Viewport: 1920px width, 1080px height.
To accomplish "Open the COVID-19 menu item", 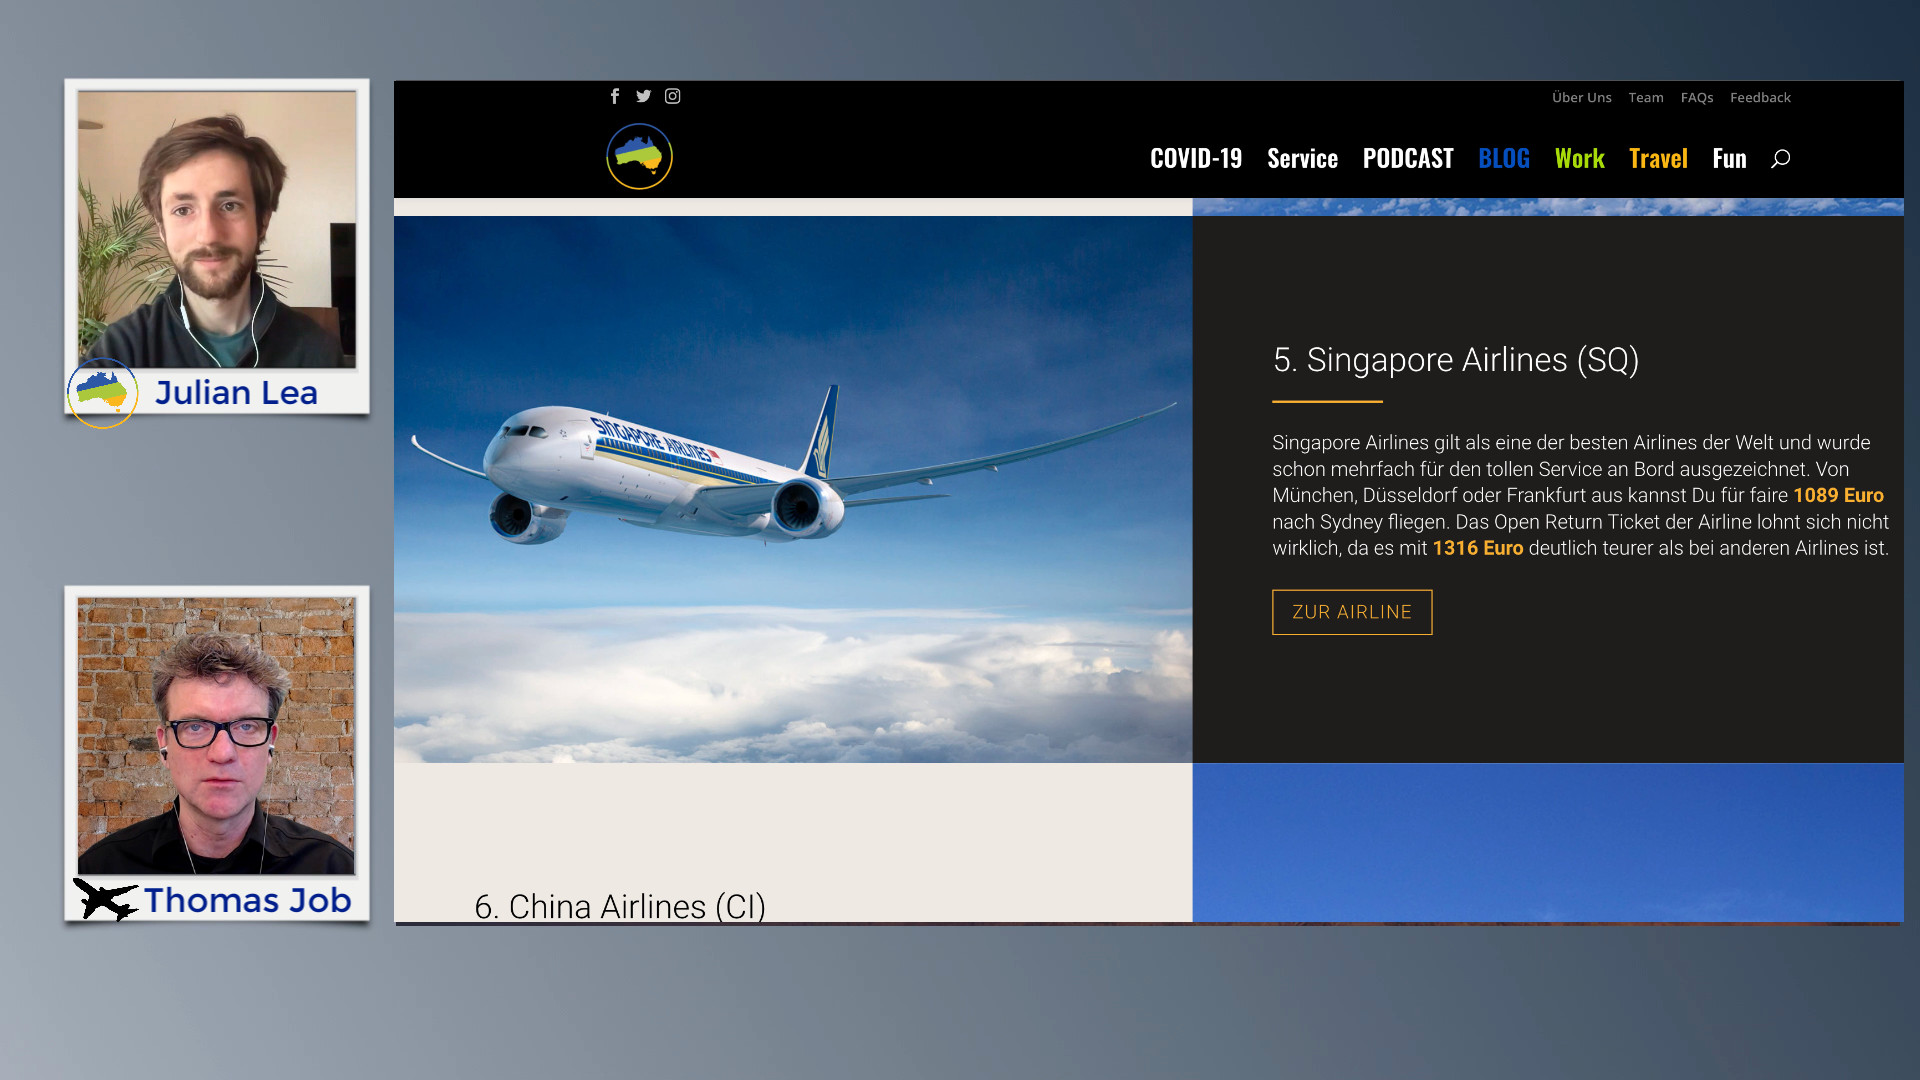I will (x=1196, y=158).
